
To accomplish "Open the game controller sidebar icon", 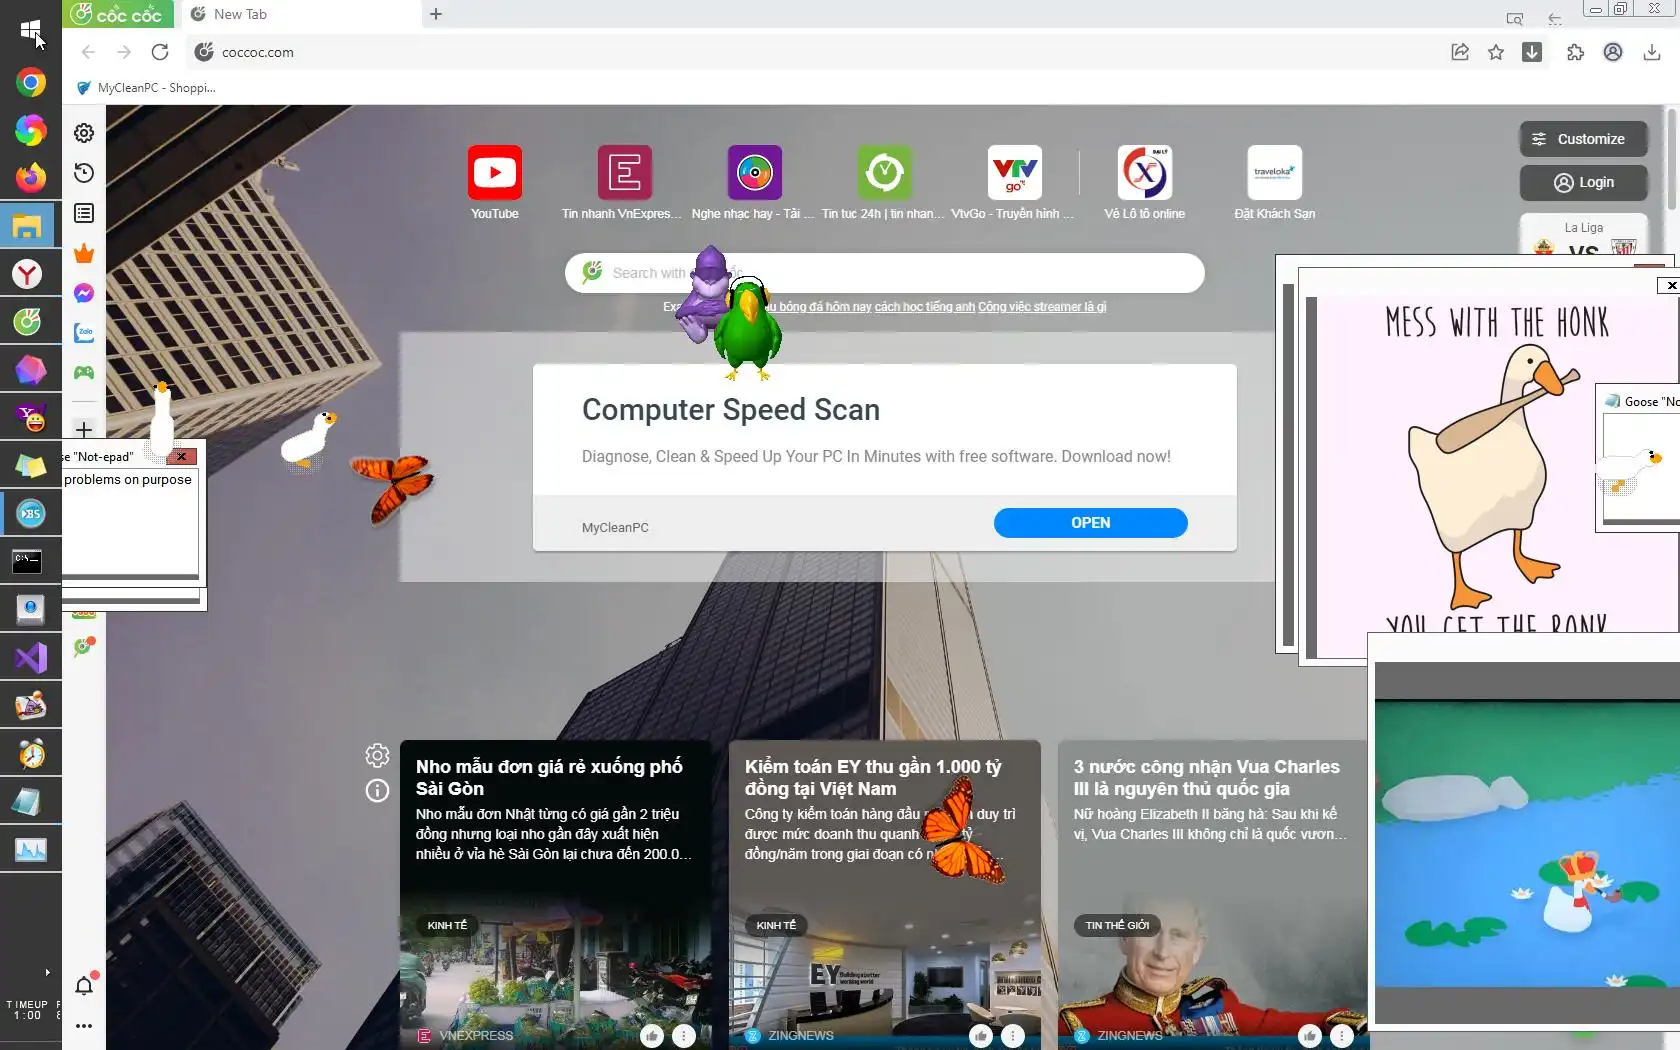I will pos(84,372).
